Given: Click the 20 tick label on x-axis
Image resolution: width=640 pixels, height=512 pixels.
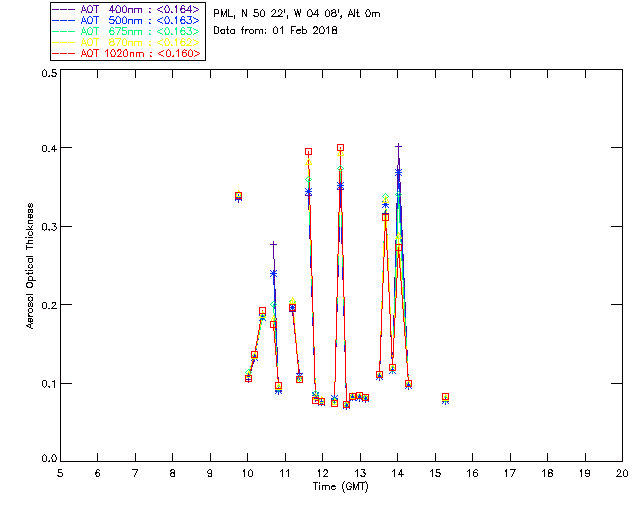Looking at the screenshot, I should pos(622,472).
